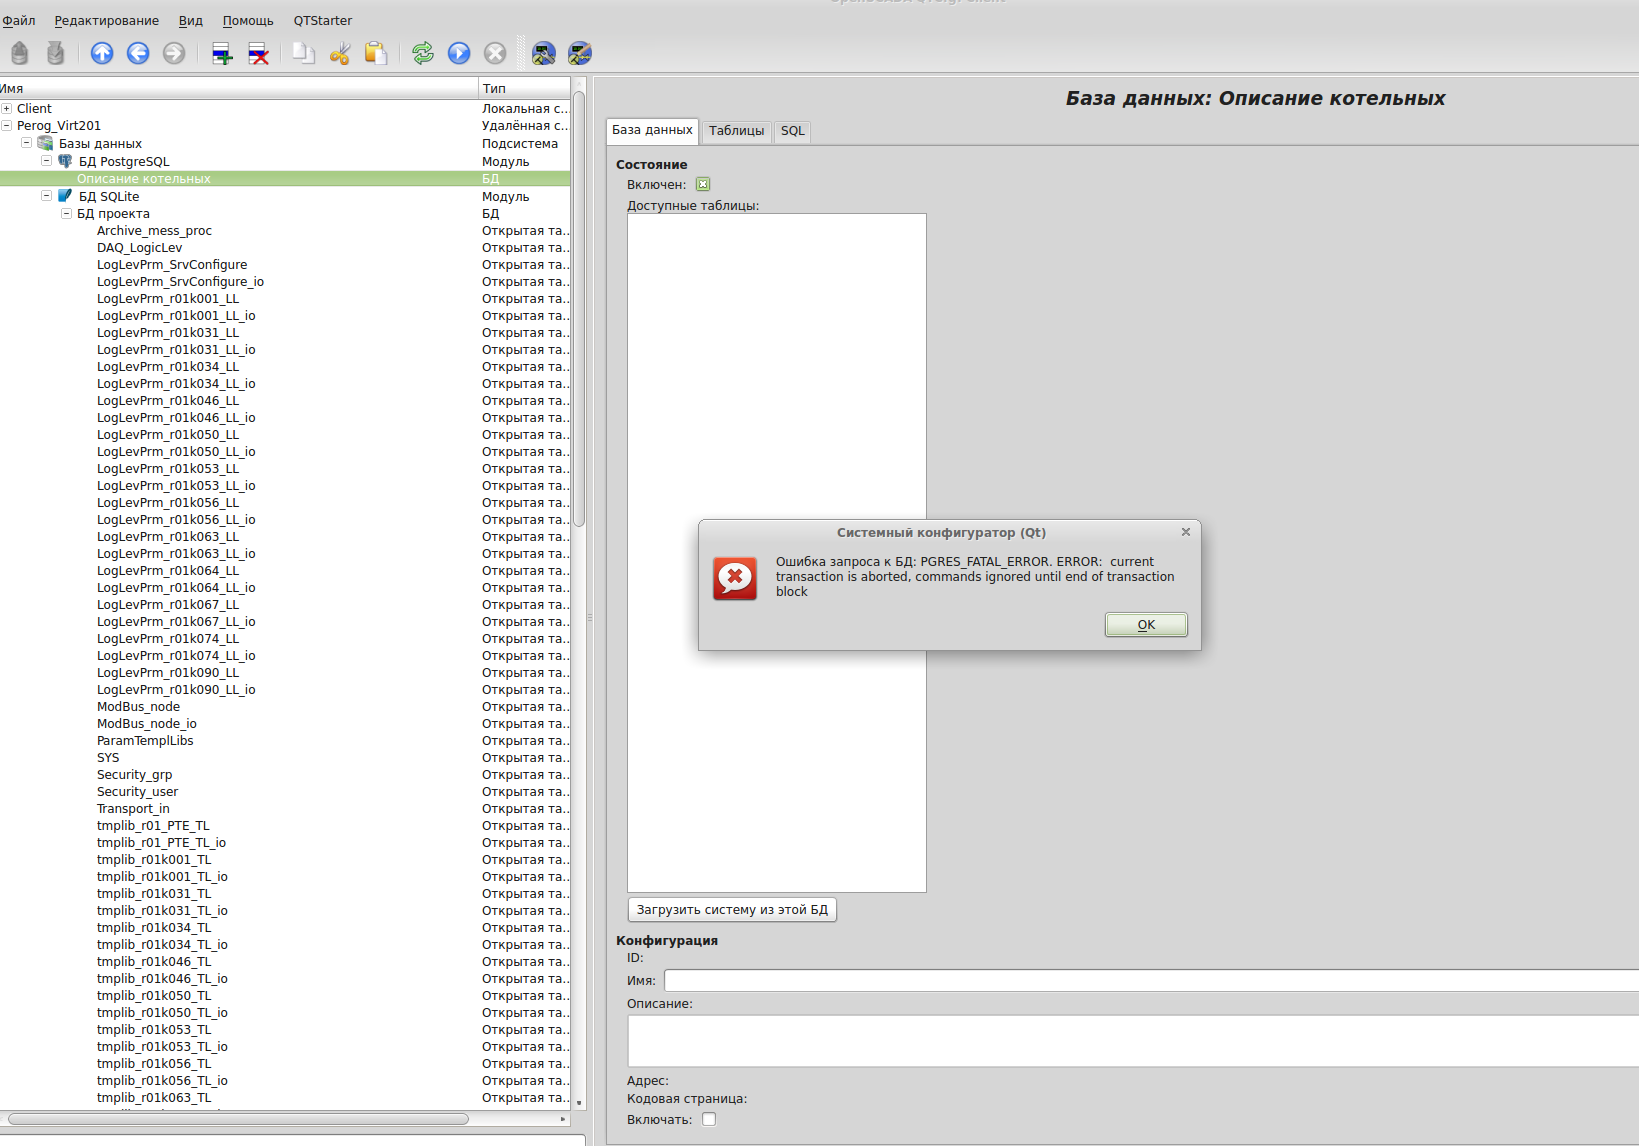This screenshot has width=1639, height=1146.
Task: Toggle the Включен state checkbox
Action: 703,184
